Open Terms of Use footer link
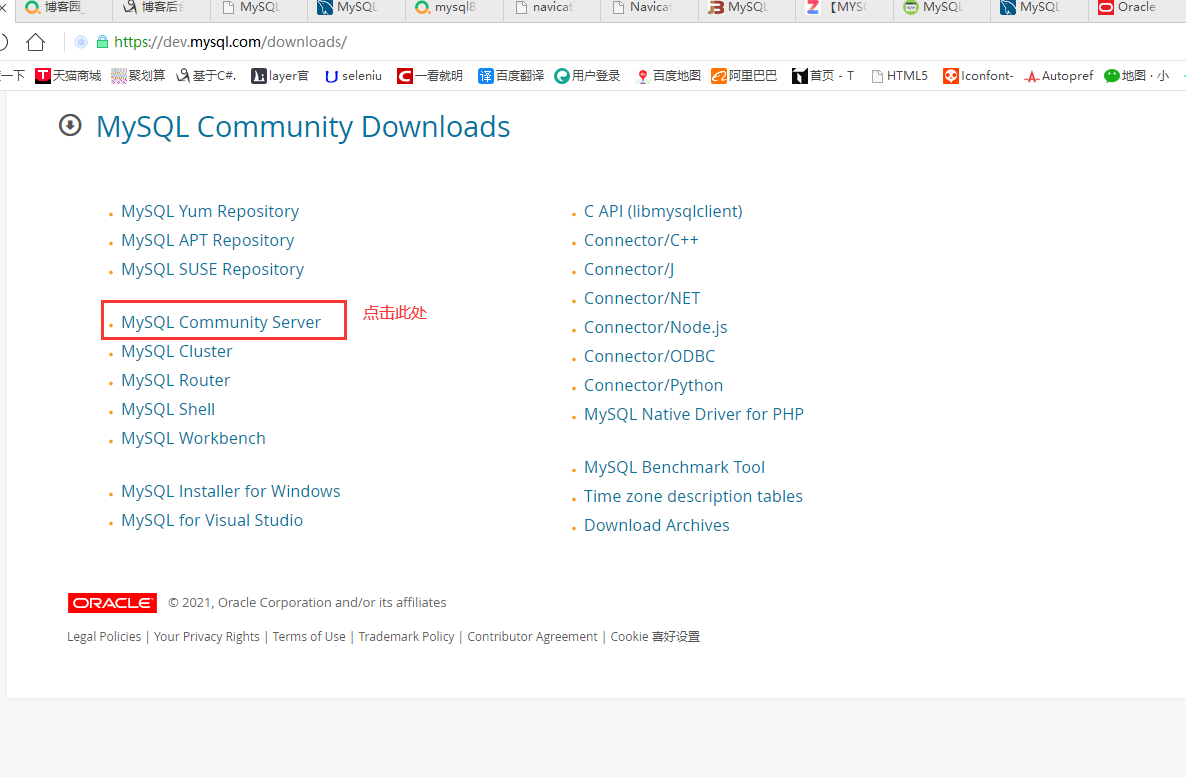The height and width of the screenshot is (777, 1186). [x=309, y=636]
